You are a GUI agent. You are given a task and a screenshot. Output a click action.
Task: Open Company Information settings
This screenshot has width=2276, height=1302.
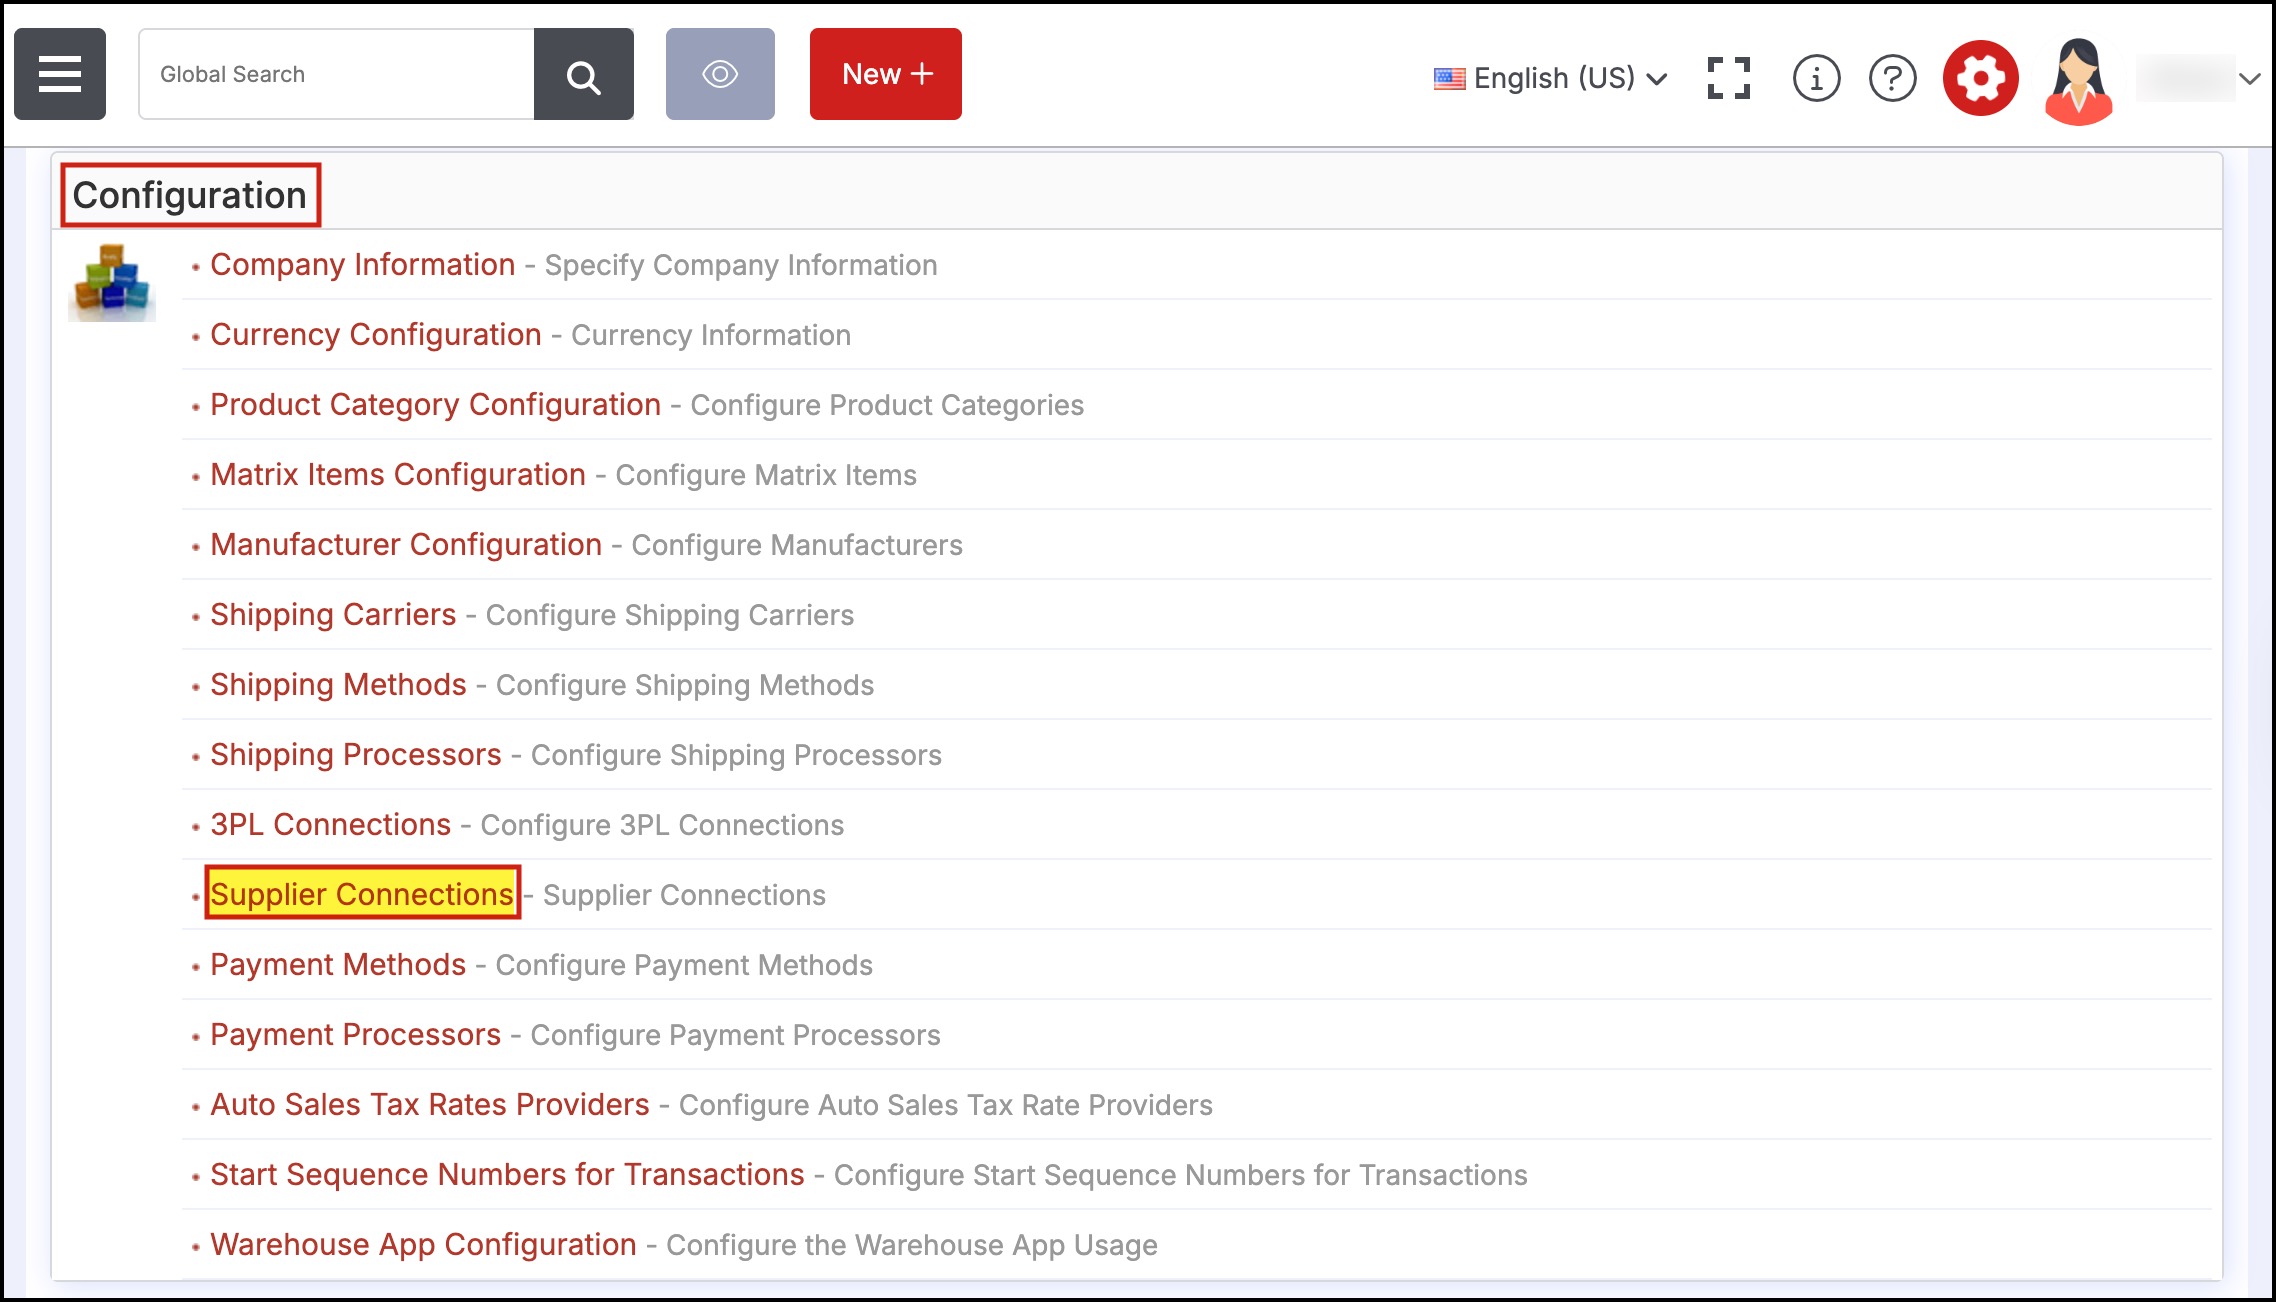(x=362, y=265)
